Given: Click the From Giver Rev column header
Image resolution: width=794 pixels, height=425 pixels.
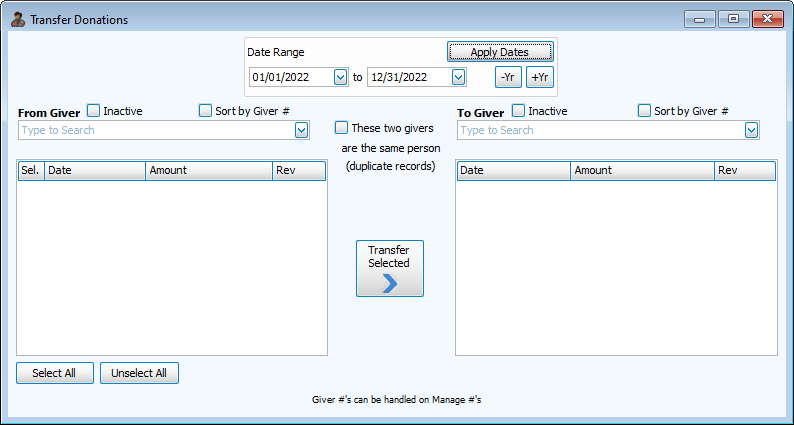Looking at the screenshot, I should coord(298,171).
